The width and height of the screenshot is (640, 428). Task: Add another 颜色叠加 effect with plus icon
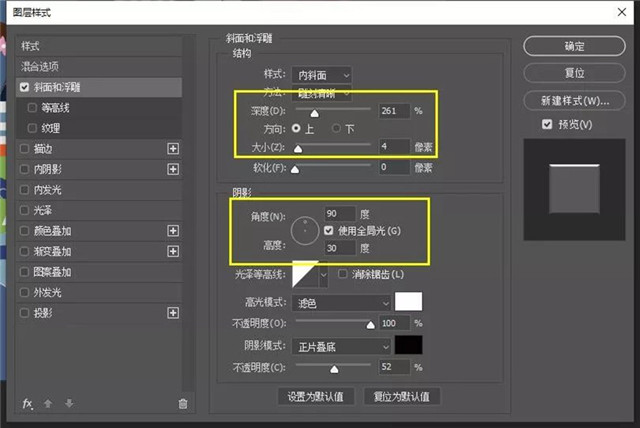(173, 230)
